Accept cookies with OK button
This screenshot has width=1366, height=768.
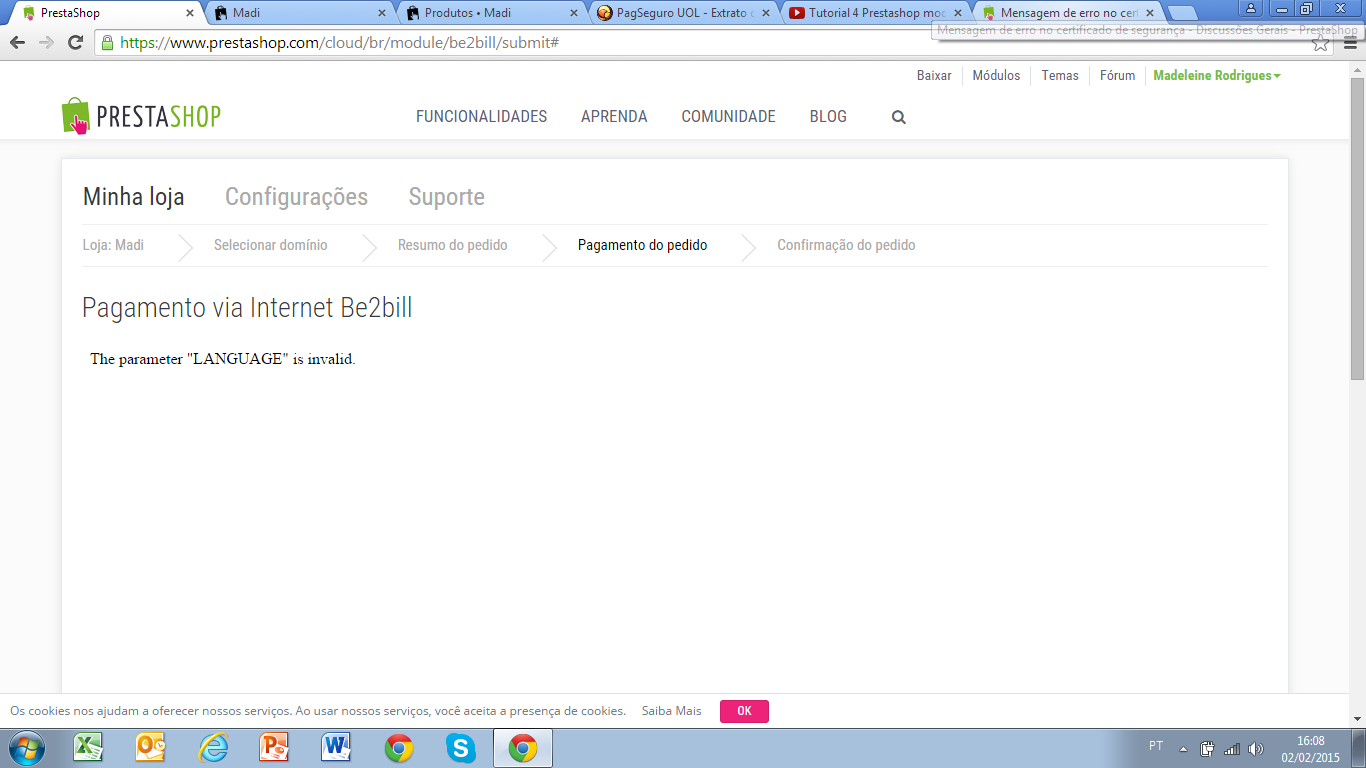coord(744,711)
